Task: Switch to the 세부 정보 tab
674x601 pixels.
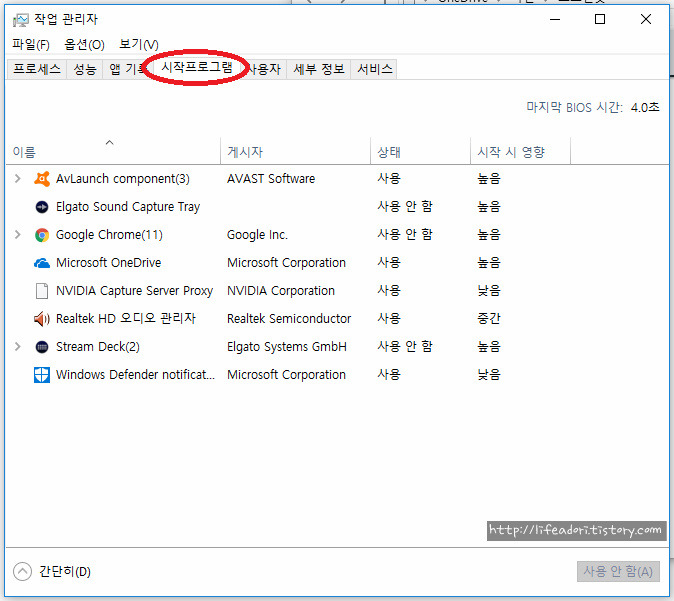Action: point(319,69)
